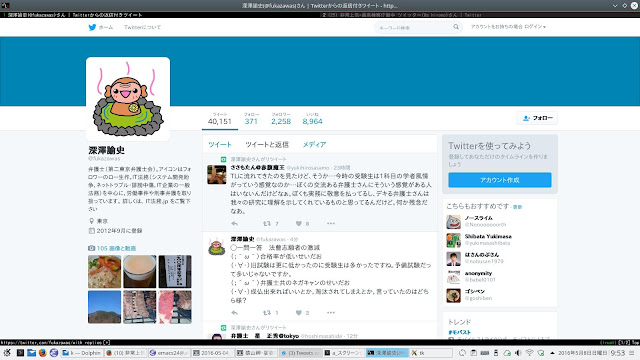Open the salad food photo thumbnail
The image size is (640, 360).
[x=104, y=272]
